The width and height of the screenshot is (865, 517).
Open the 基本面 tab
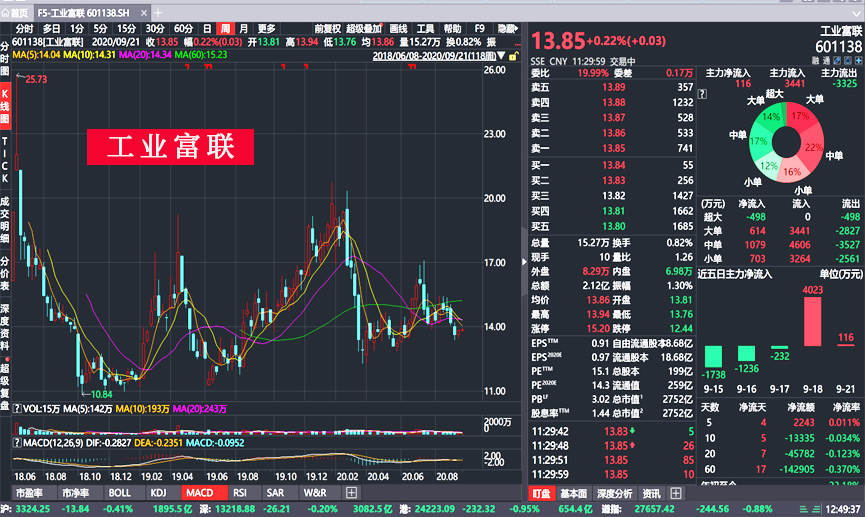click(574, 493)
